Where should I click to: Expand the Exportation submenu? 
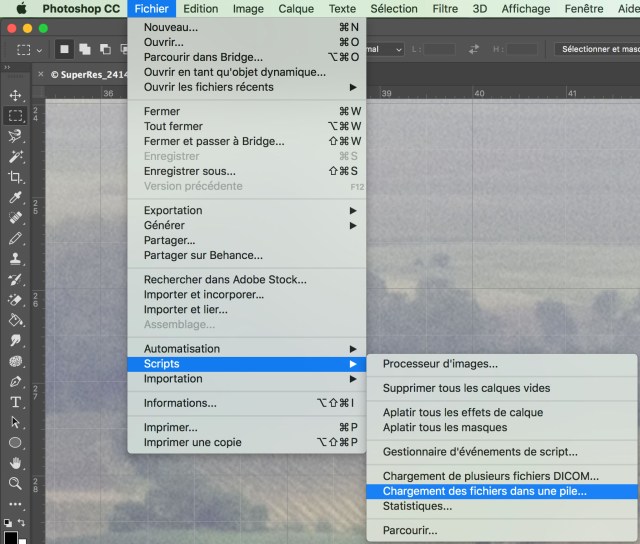click(x=247, y=210)
